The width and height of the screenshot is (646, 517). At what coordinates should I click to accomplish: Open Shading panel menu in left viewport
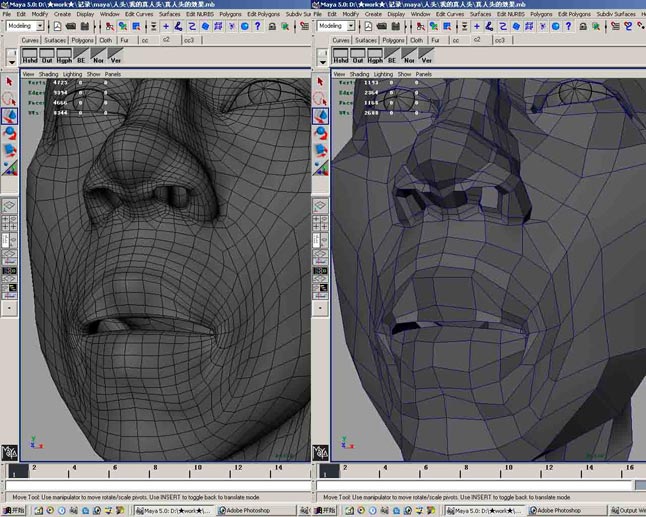tap(49, 74)
